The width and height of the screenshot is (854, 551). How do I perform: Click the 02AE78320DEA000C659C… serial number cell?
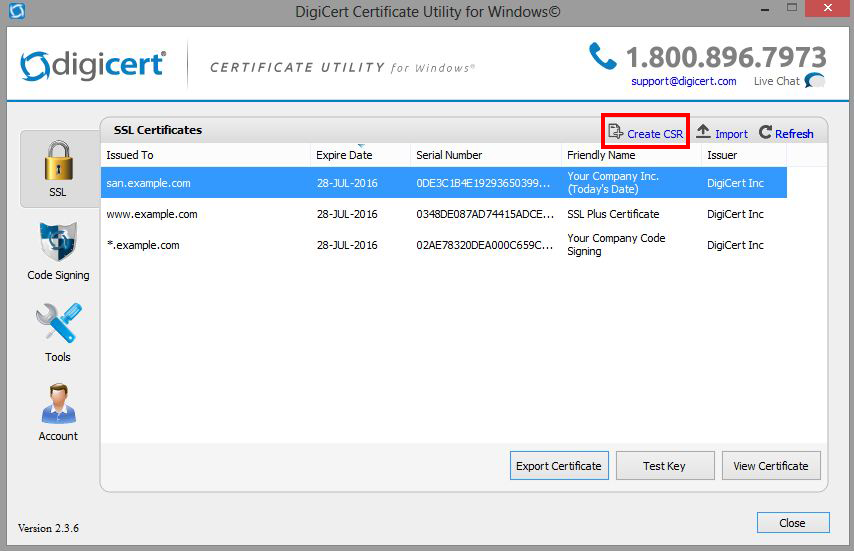tap(485, 245)
